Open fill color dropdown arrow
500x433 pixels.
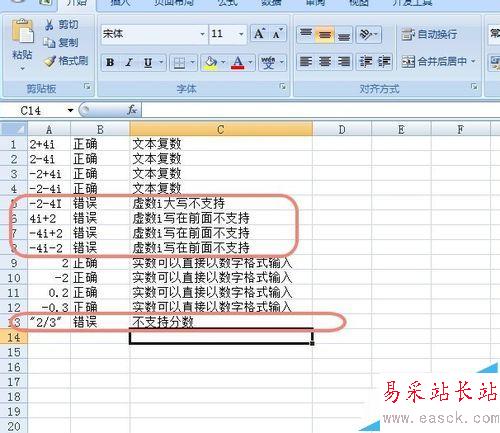point(223,62)
